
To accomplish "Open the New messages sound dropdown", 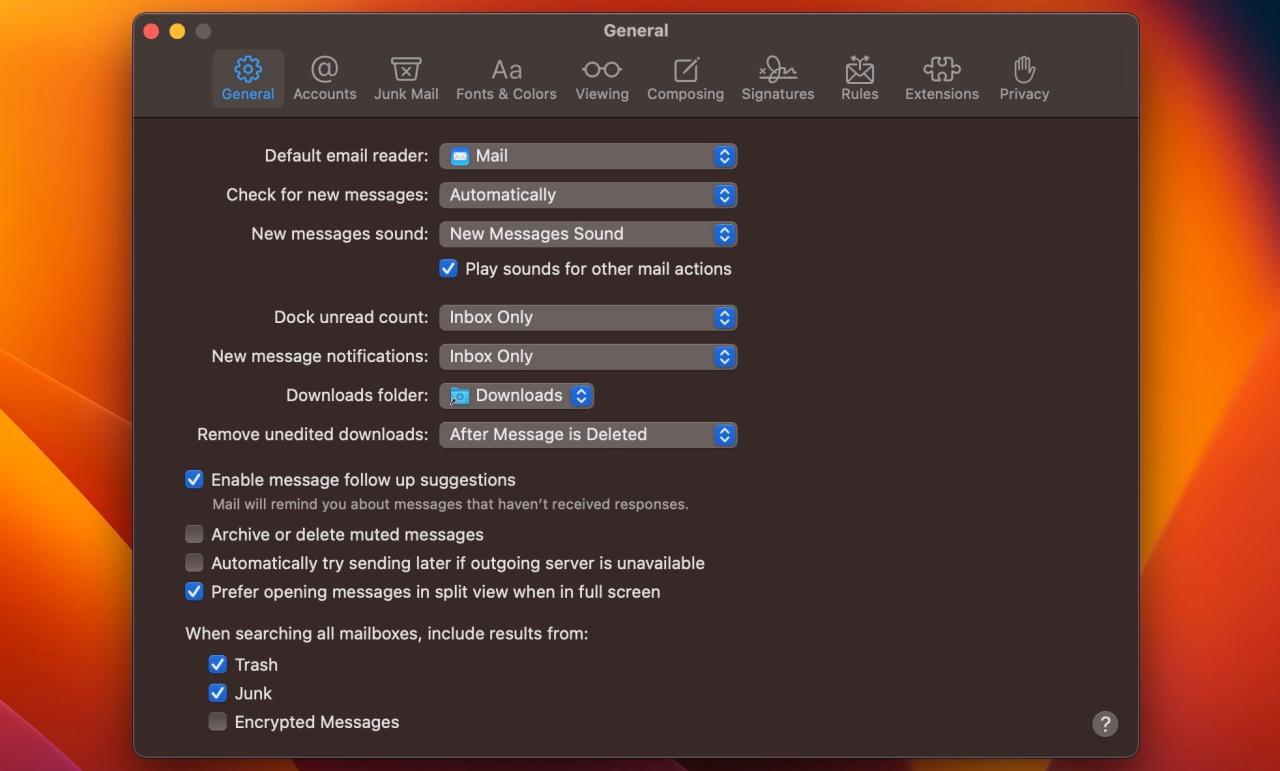I will [588, 234].
